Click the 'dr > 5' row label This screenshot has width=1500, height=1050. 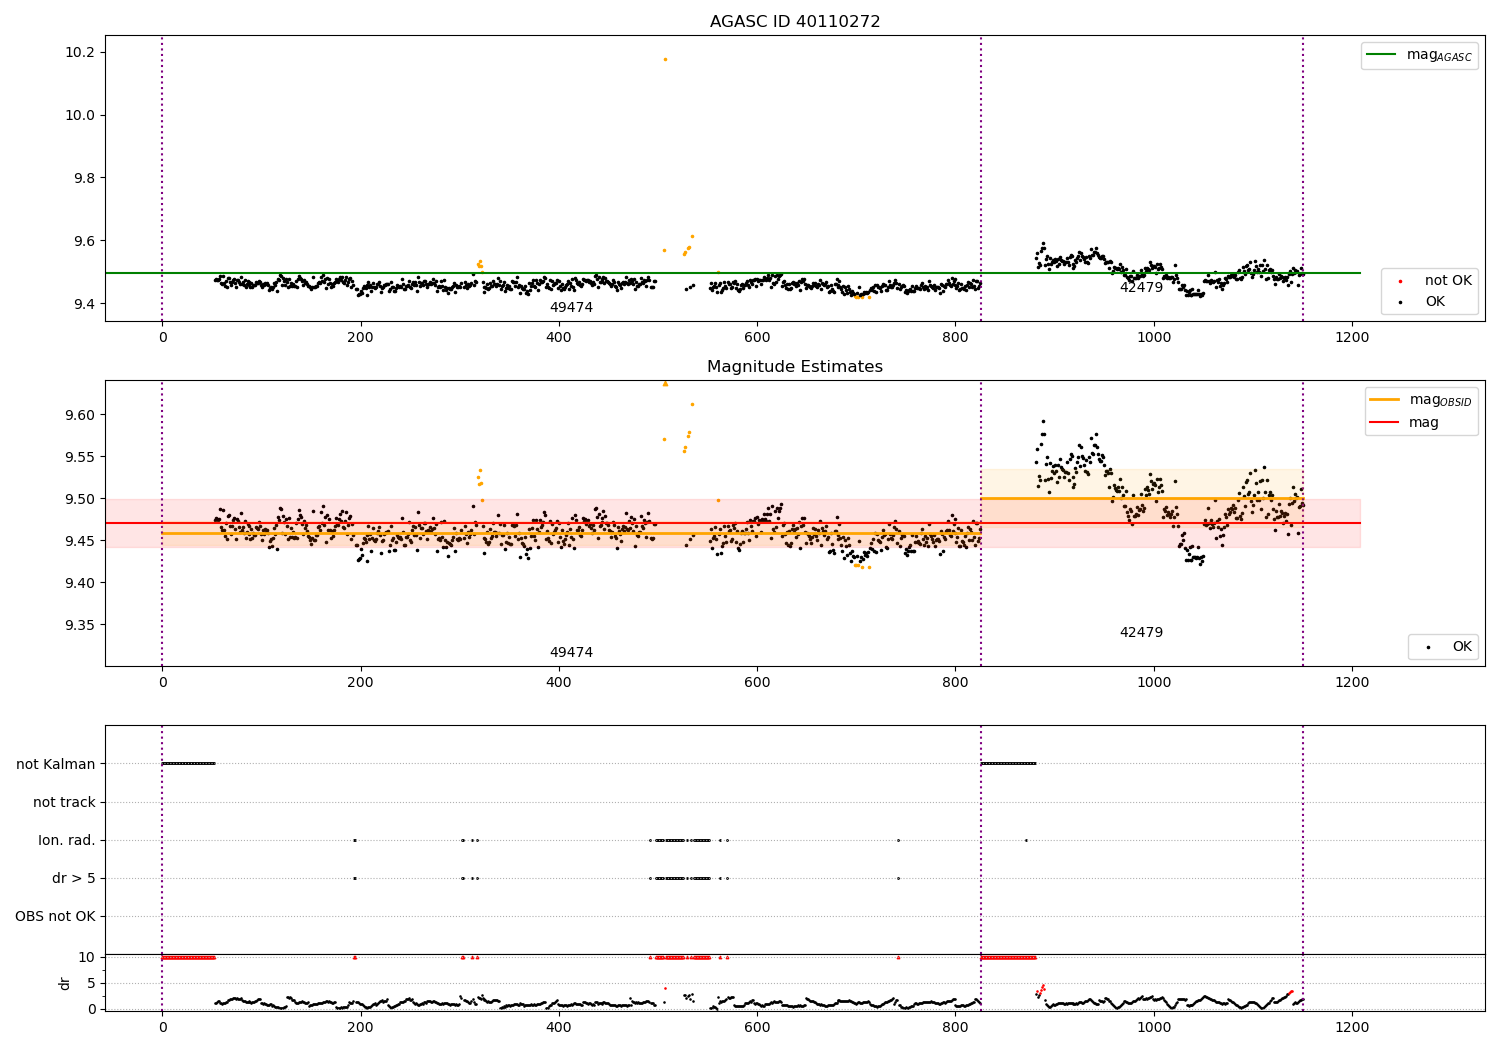[x=74, y=878]
